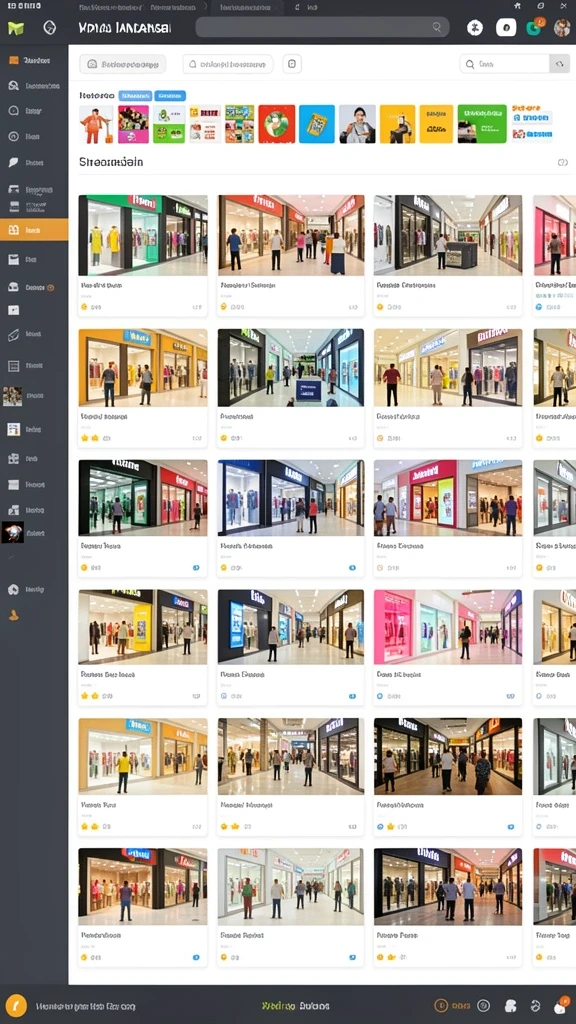Click the blue badge on the last-row first card
Viewport: 576px width, 1024px height.
pos(196,957)
